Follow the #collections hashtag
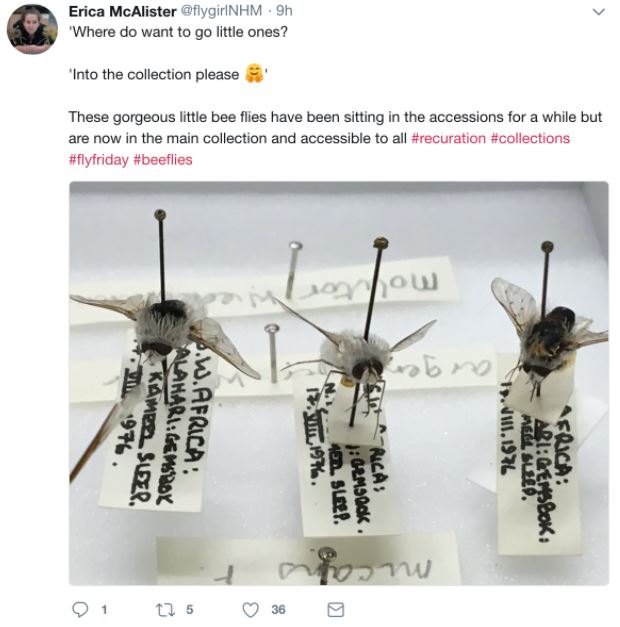This screenshot has width=620, height=627. [530, 138]
